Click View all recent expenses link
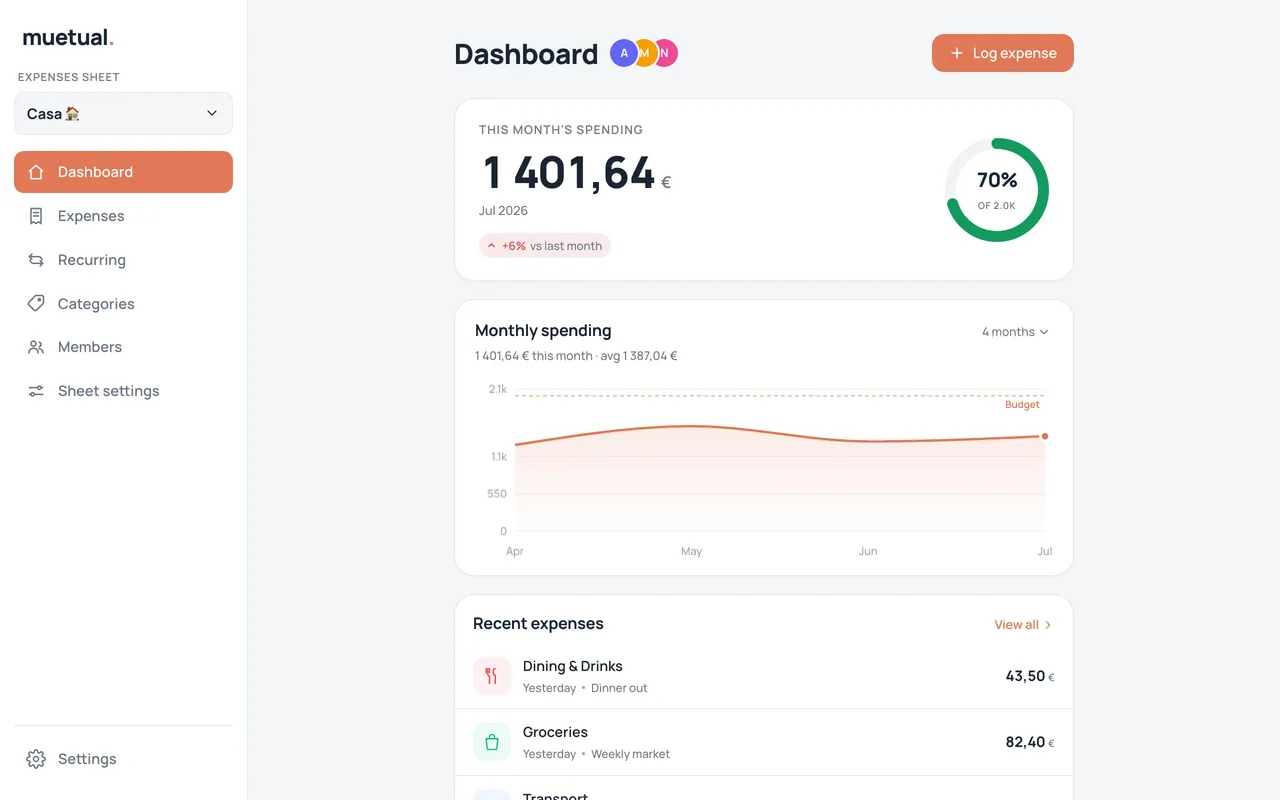 [1023, 625]
